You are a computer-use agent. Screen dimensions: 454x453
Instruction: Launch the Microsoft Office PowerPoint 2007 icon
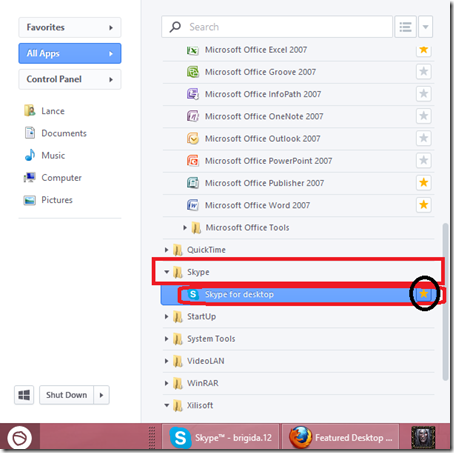[193, 161]
